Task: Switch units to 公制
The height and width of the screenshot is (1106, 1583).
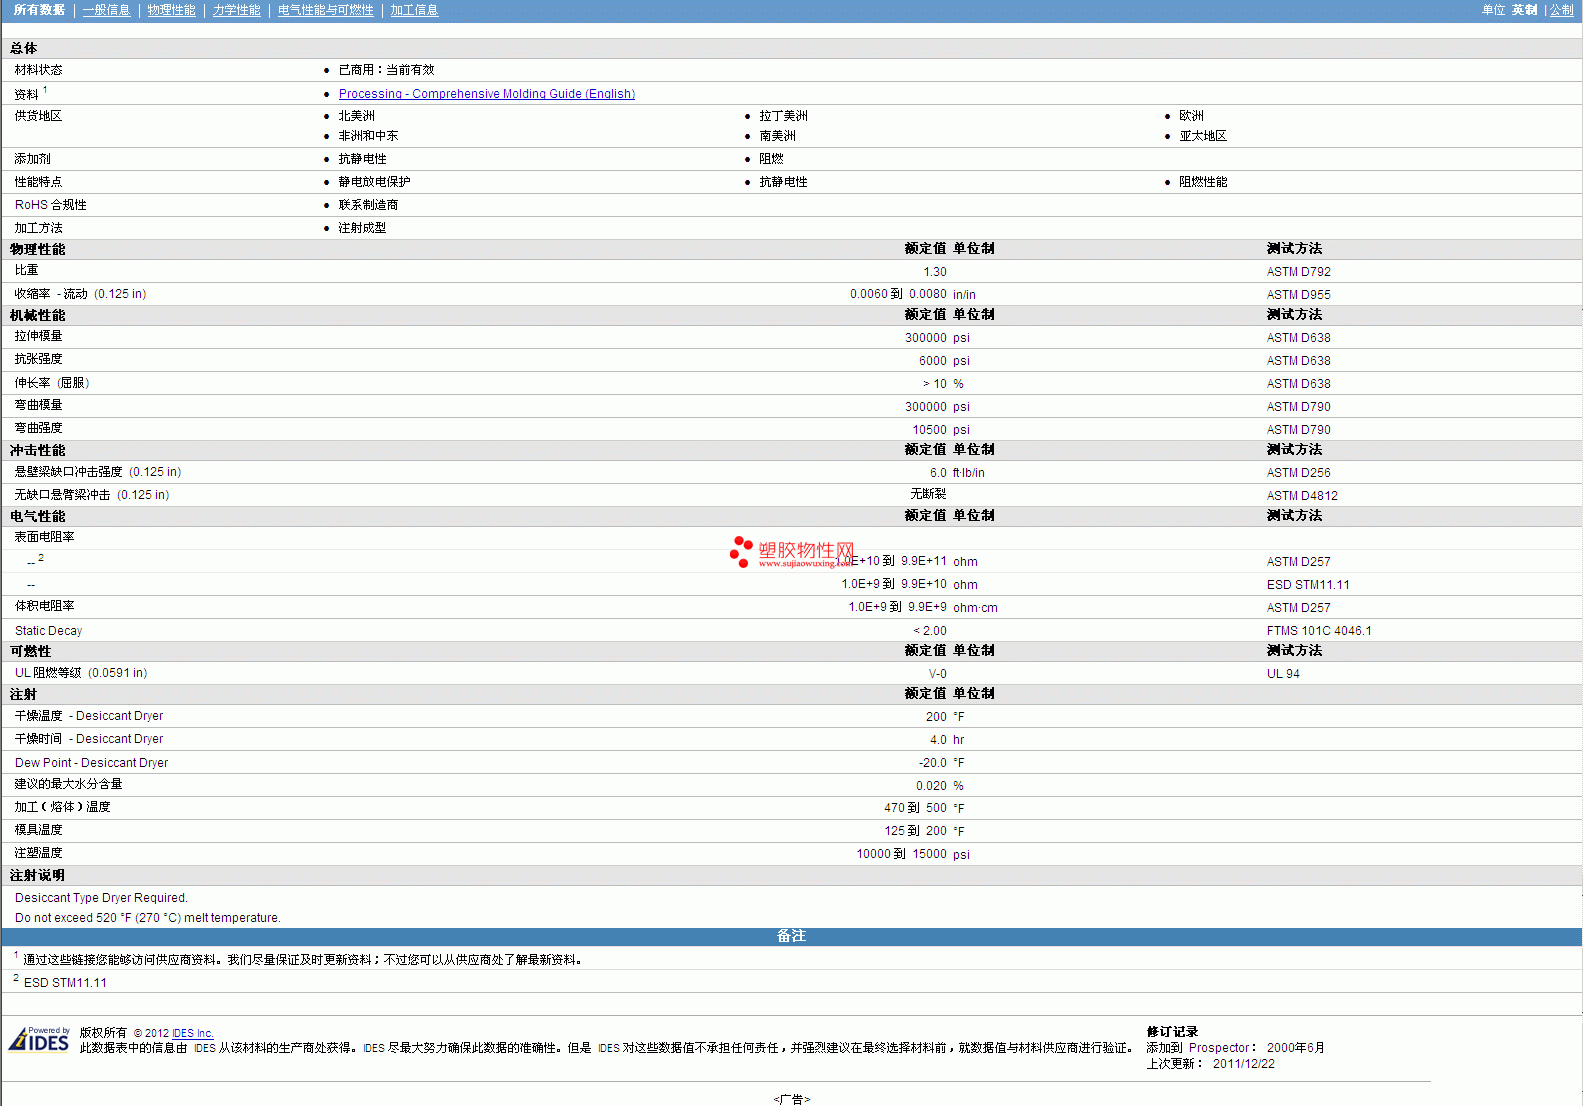Action: tap(1561, 10)
